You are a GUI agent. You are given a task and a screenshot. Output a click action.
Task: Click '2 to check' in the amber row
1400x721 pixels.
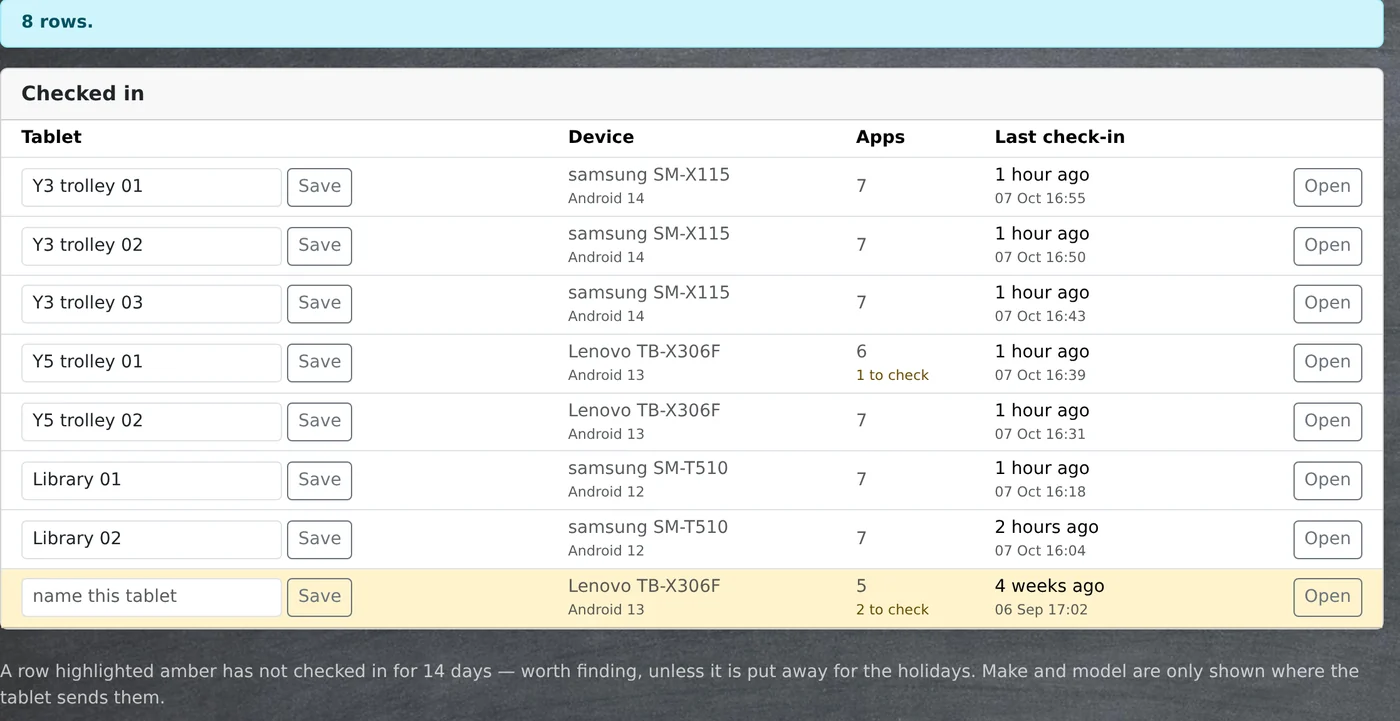[x=892, y=610]
